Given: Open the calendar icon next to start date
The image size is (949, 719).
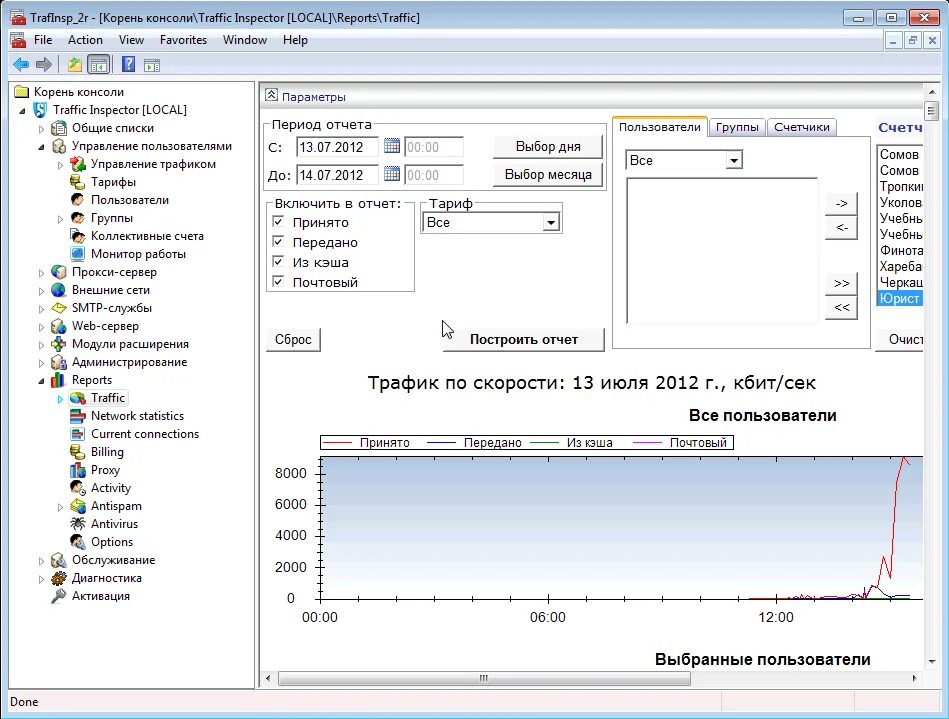Looking at the screenshot, I should [x=390, y=147].
